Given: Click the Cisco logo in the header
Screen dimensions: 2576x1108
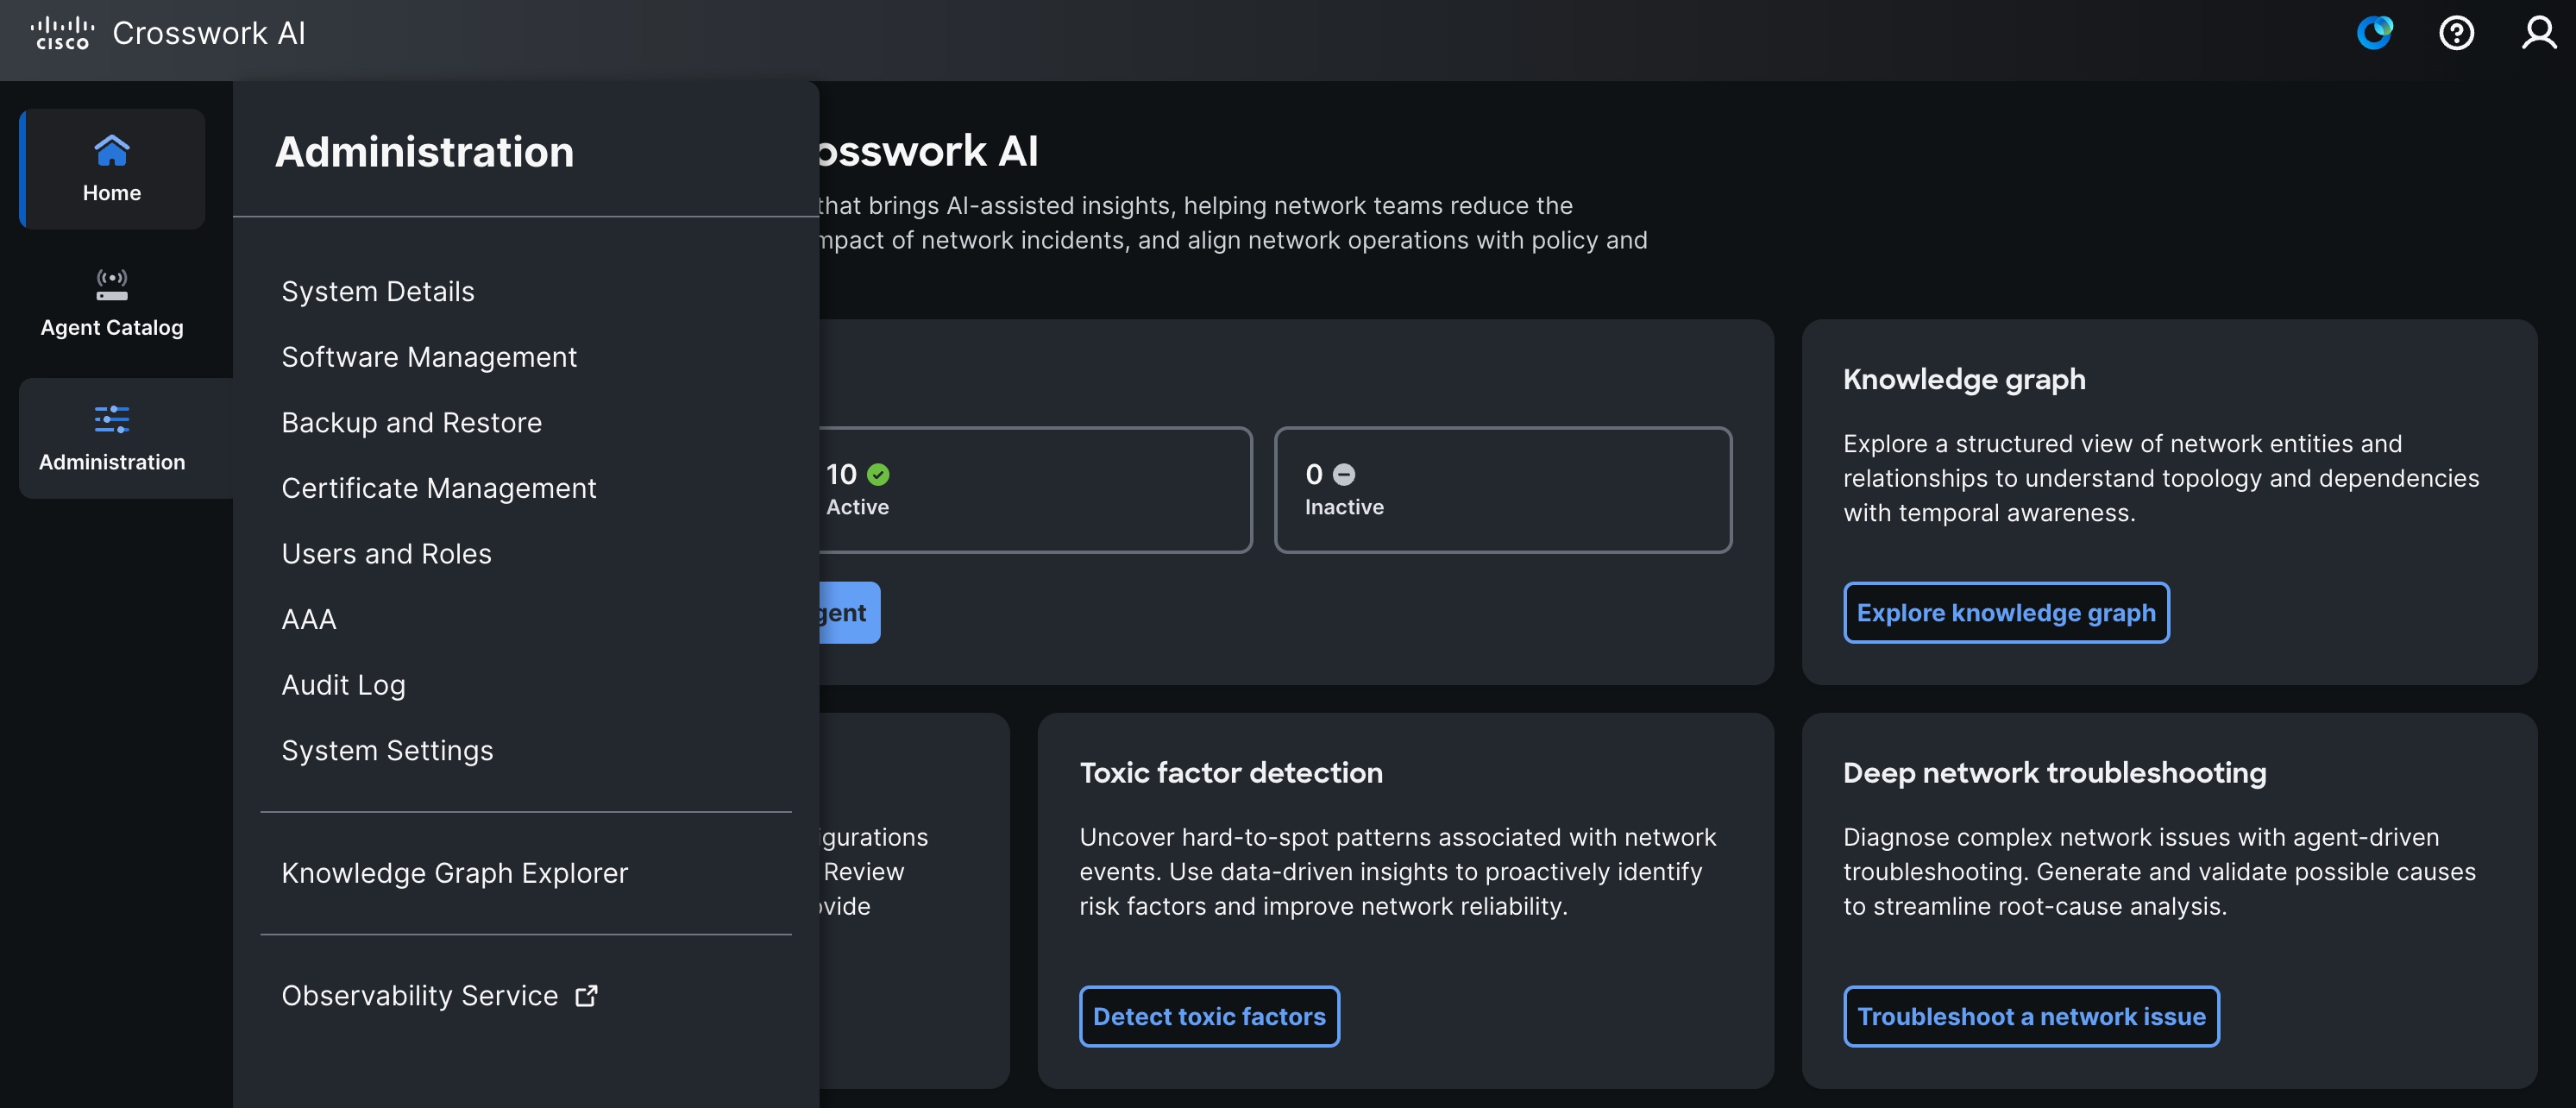Looking at the screenshot, I should point(62,33).
